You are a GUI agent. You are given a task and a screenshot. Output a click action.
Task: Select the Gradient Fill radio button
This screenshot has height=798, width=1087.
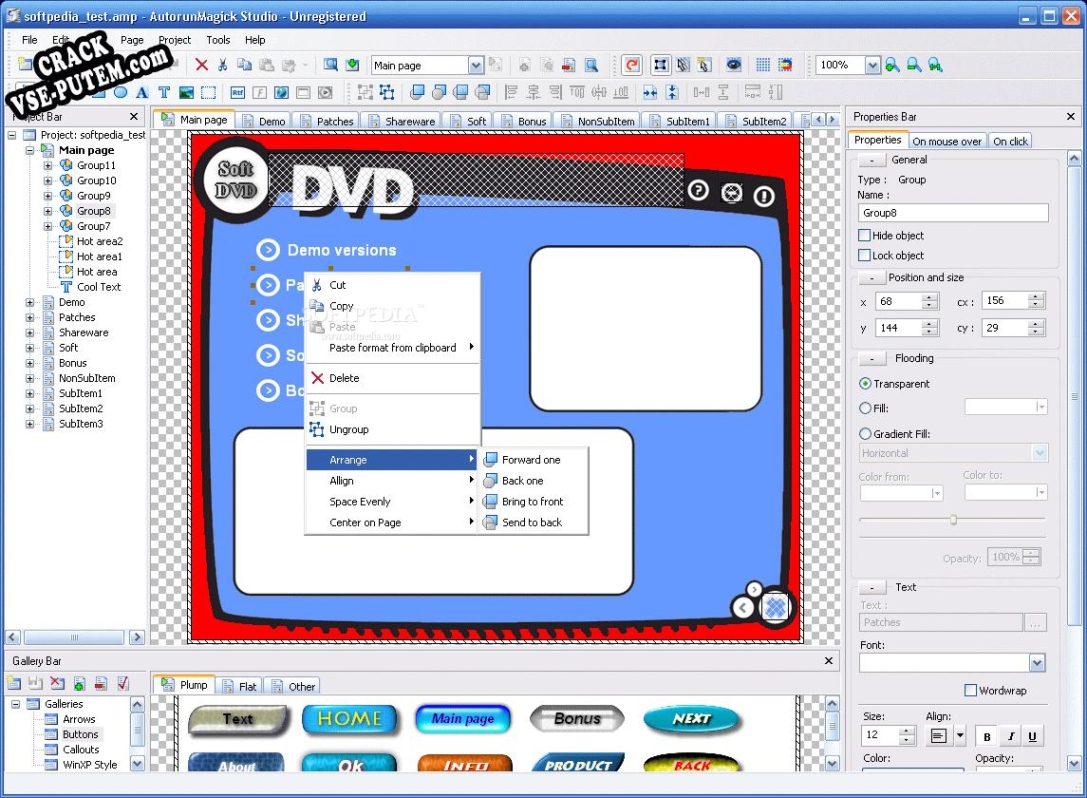[x=866, y=434]
